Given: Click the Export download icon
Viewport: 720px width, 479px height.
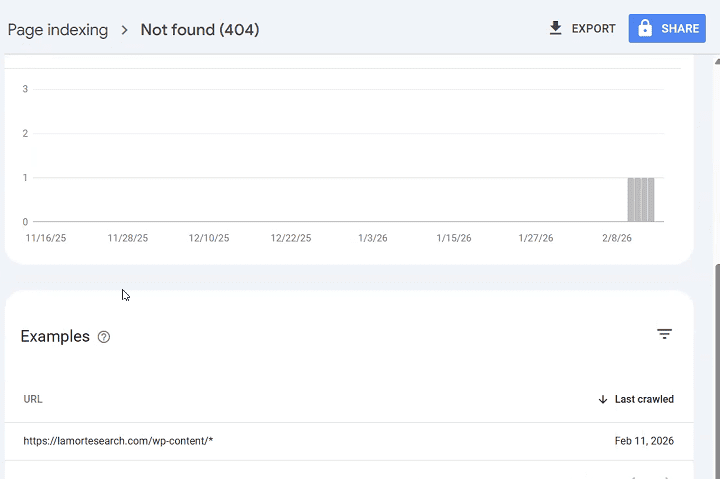Looking at the screenshot, I should (556, 28).
